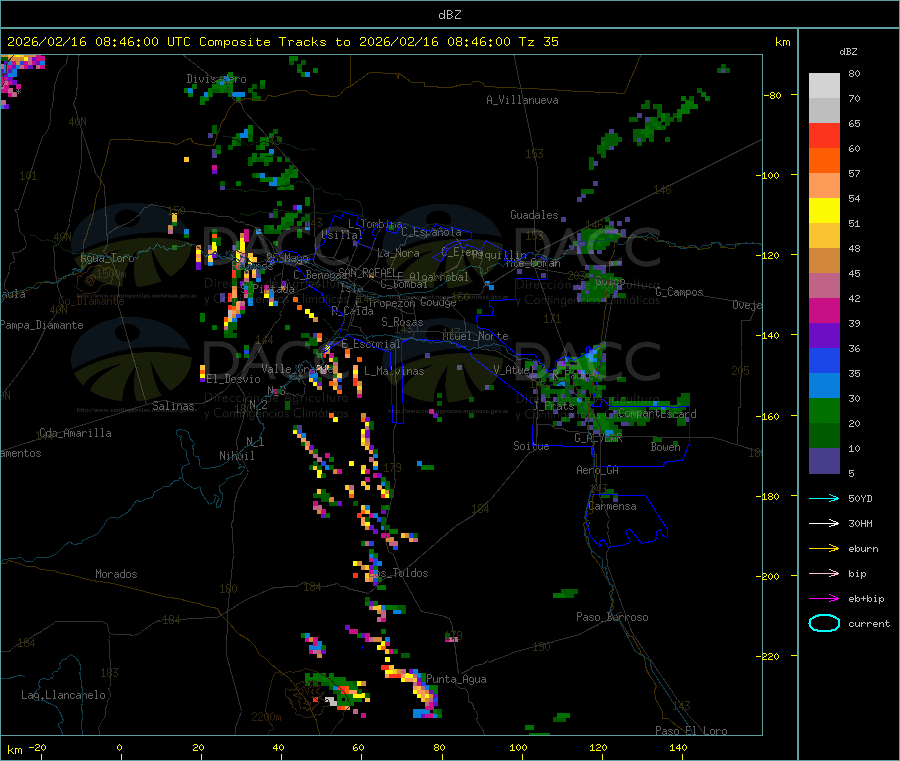Click the composite tracks timestamp header text
The height and width of the screenshot is (761, 900).
click(282, 42)
